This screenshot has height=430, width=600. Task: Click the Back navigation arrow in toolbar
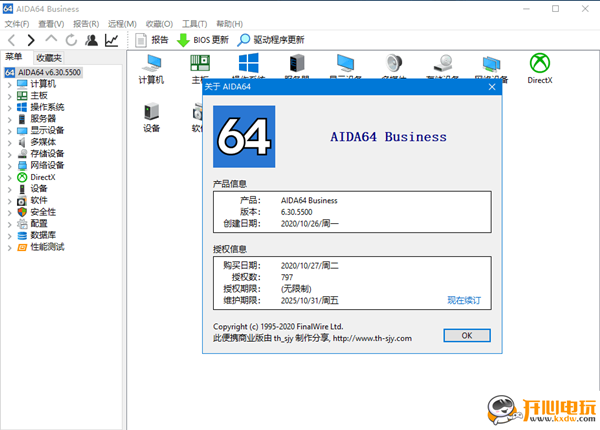point(11,40)
